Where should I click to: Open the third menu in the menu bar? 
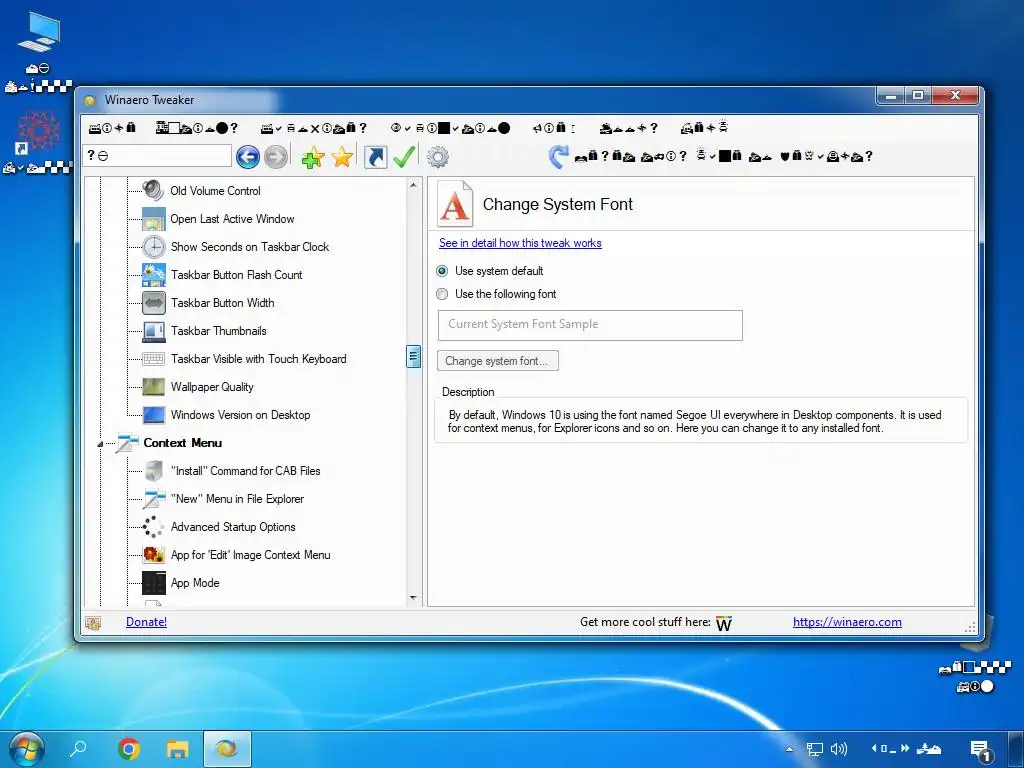click(x=313, y=128)
